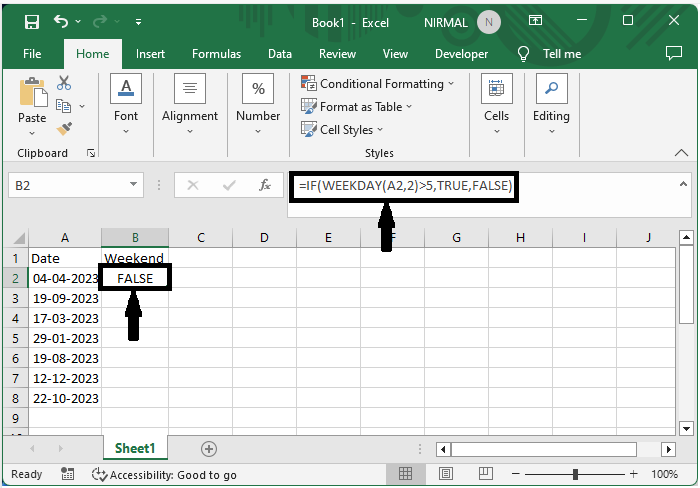700x488 pixels.
Task: Open the Cells group menu
Action: (x=496, y=104)
